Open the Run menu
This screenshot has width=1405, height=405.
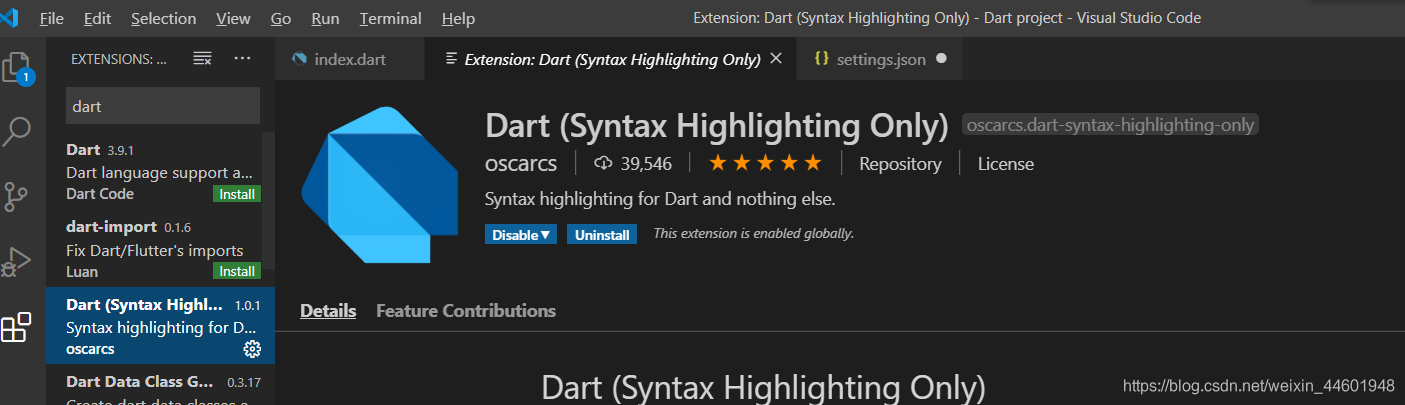(325, 19)
